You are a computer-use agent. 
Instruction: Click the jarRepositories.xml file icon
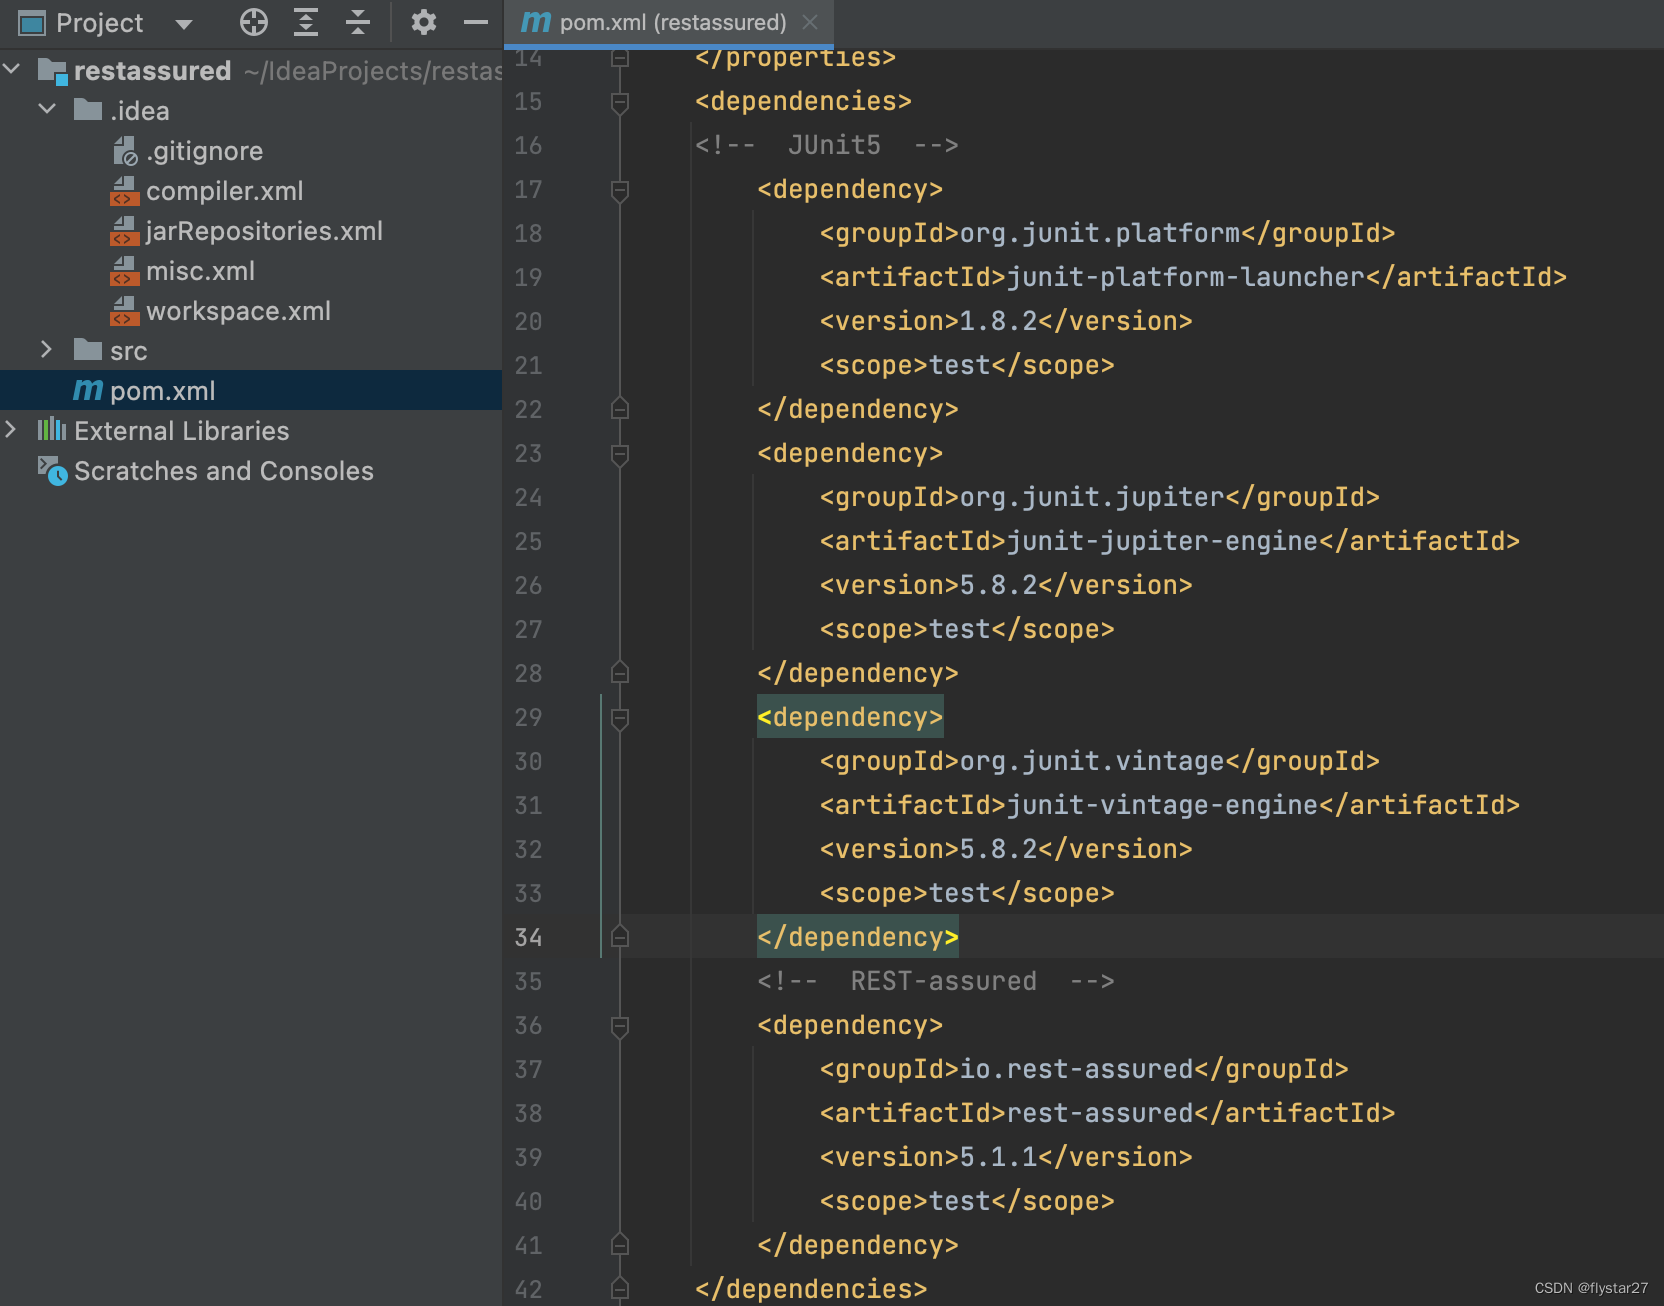coord(125,231)
